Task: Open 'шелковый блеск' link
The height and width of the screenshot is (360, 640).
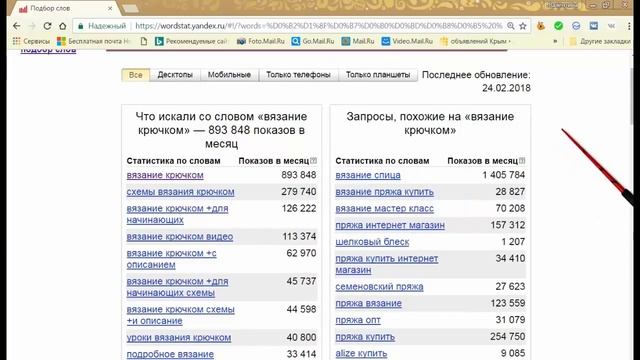Action: (x=372, y=242)
